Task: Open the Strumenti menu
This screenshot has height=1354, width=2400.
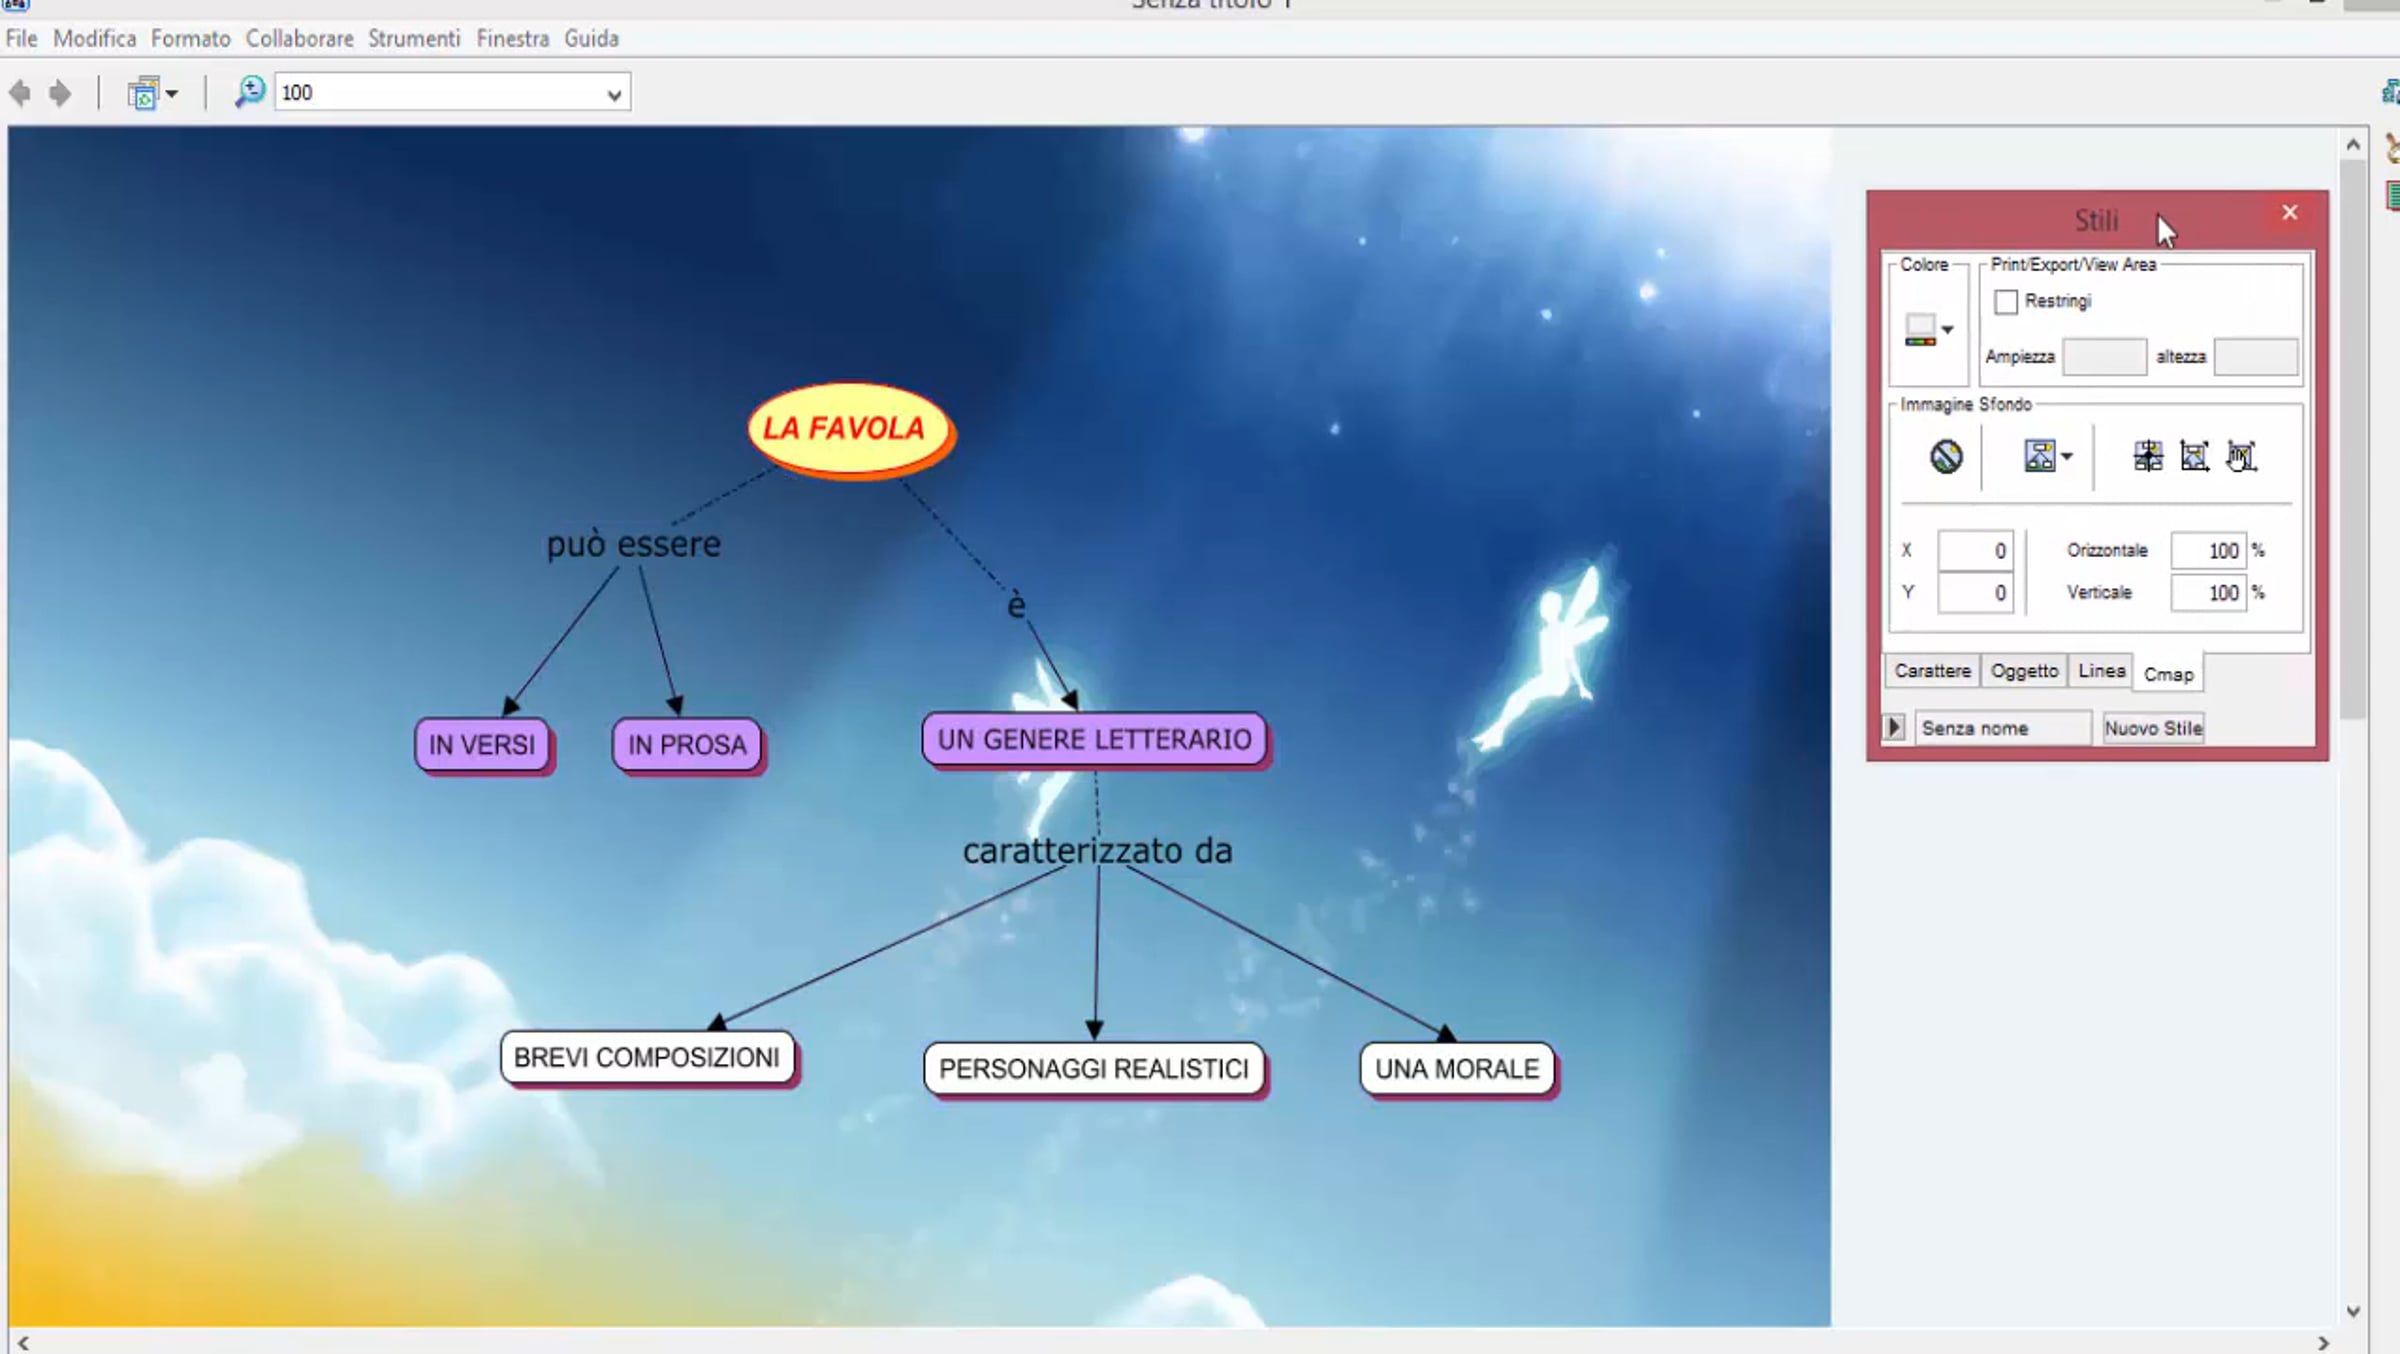Action: tap(414, 39)
